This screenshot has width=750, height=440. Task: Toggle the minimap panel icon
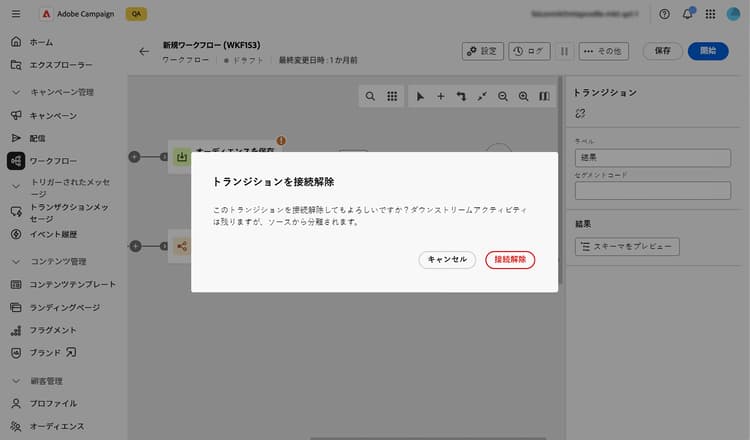pos(544,96)
